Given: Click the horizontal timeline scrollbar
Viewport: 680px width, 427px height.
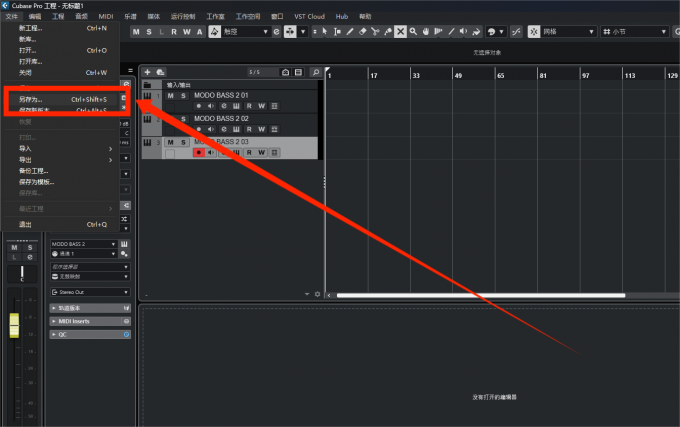Looking at the screenshot, I should click(x=481, y=295).
